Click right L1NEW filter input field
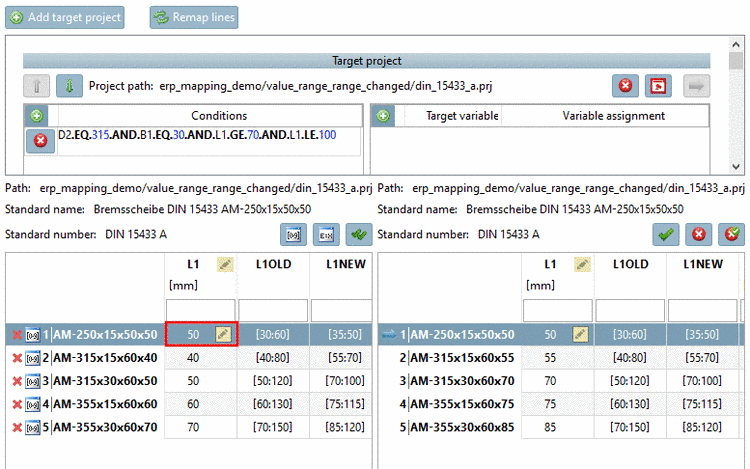Viewport: 750px width, 469px height. (x=702, y=310)
